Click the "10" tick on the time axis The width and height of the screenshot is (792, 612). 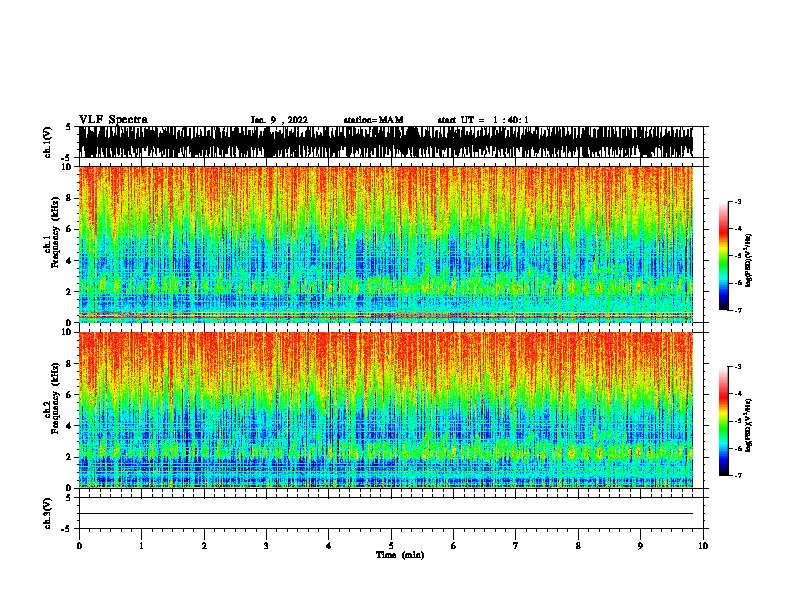[x=703, y=546]
